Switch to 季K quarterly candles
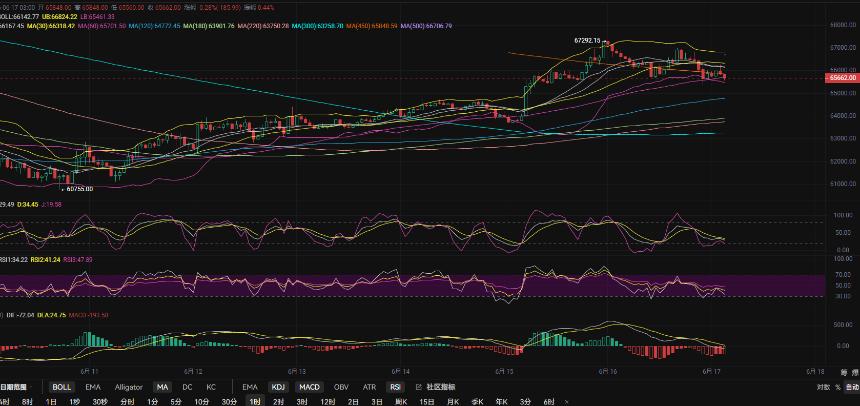This screenshot has height=406, width=860. coord(478,402)
